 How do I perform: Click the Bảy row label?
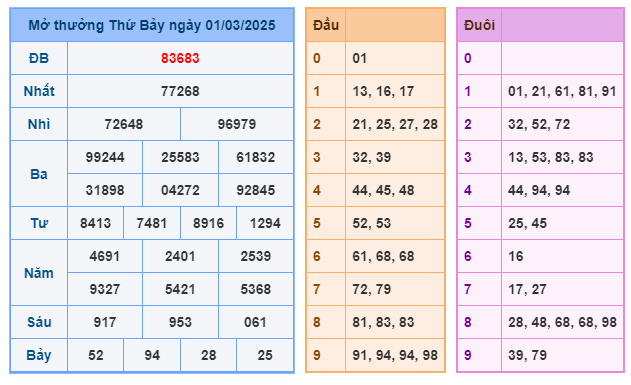(x=39, y=355)
